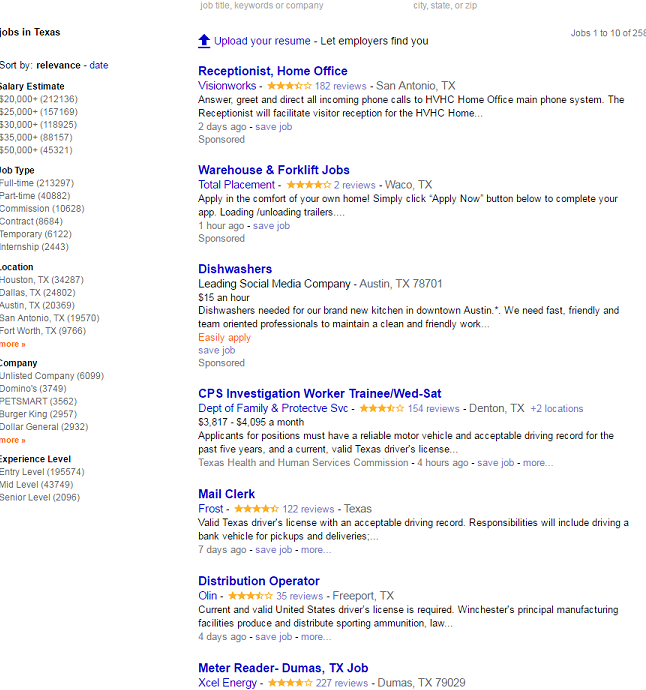Image resolution: width=646 pixels, height=690 pixels.
Task: Open Olin company link
Action: [208, 596]
